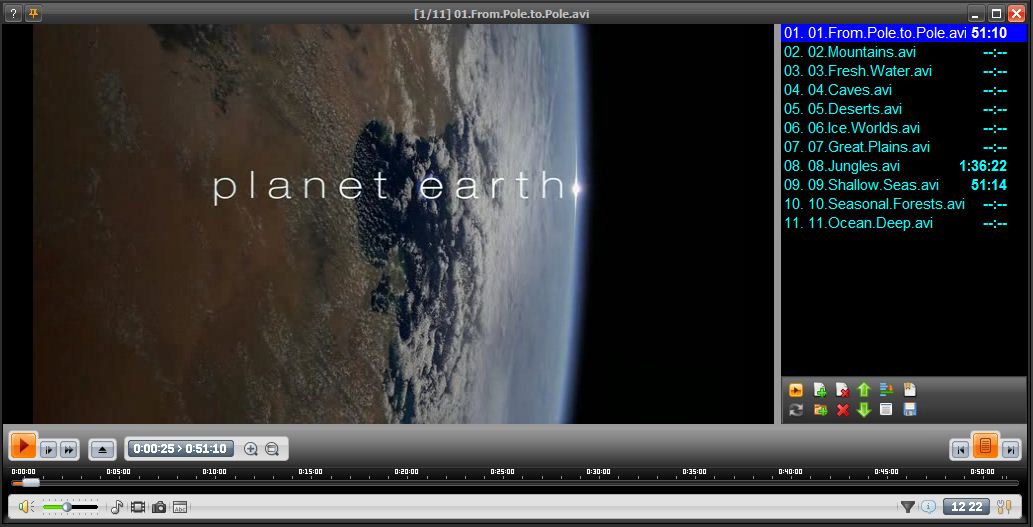Toggle repeat mode in playlist toolbar
Viewport: 1033px width, 527px height.
tap(796, 410)
